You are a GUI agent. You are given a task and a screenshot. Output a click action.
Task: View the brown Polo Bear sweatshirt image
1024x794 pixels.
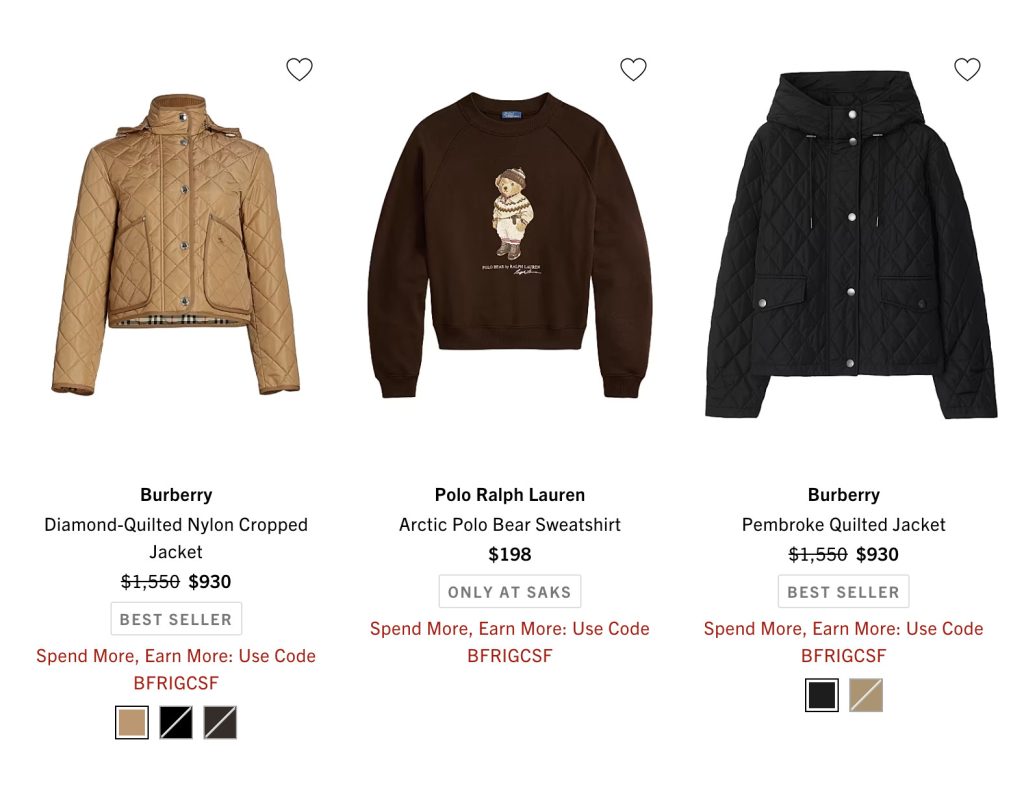pos(510,245)
